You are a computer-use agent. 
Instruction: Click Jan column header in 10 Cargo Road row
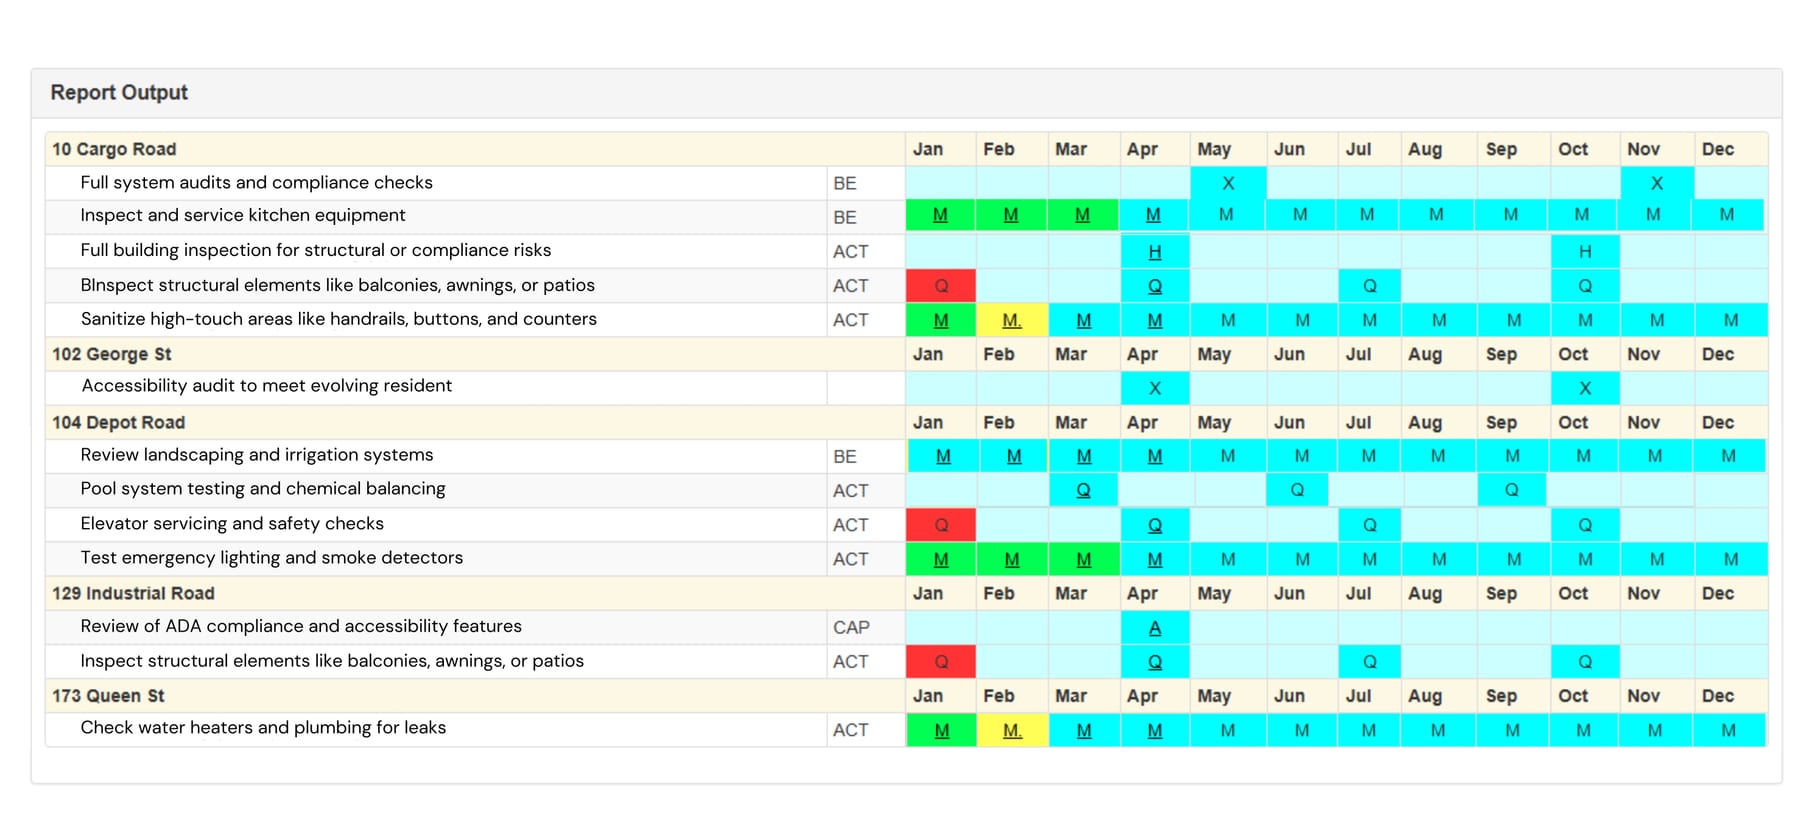pyautogui.click(x=928, y=149)
